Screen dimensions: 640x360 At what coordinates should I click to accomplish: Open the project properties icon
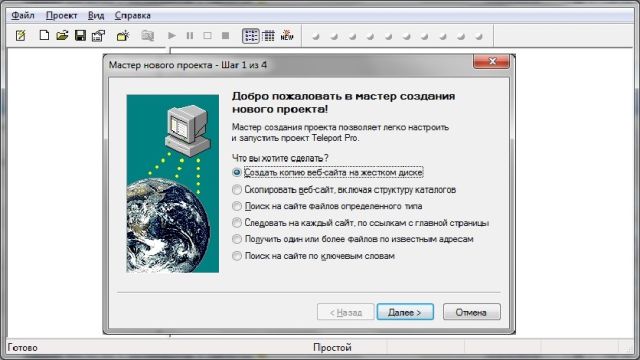point(98,36)
